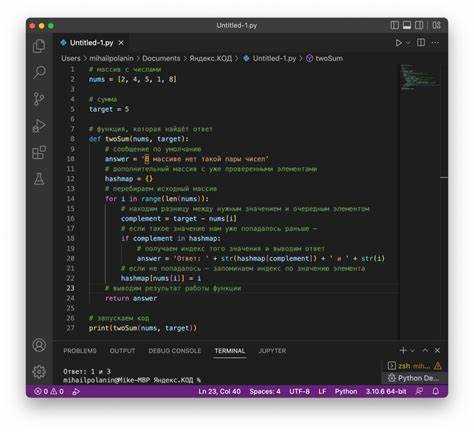474x432 pixels.
Task: Toggle the primary side bar layout icon
Action: (x=395, y=25)
